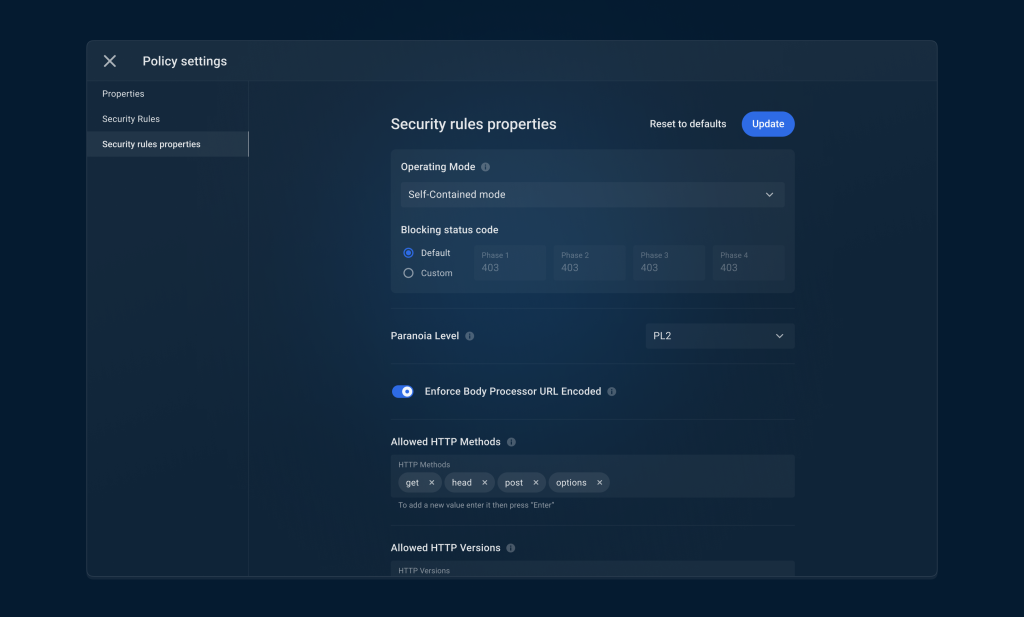
Task: Click info icon for Enforce Body Processor
Action: click(x=612, y=392)
